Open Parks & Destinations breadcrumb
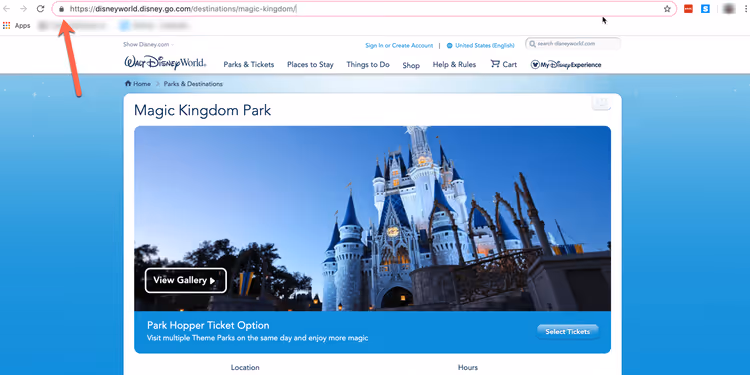Screen dimensions: 750x375 point(193,84)
